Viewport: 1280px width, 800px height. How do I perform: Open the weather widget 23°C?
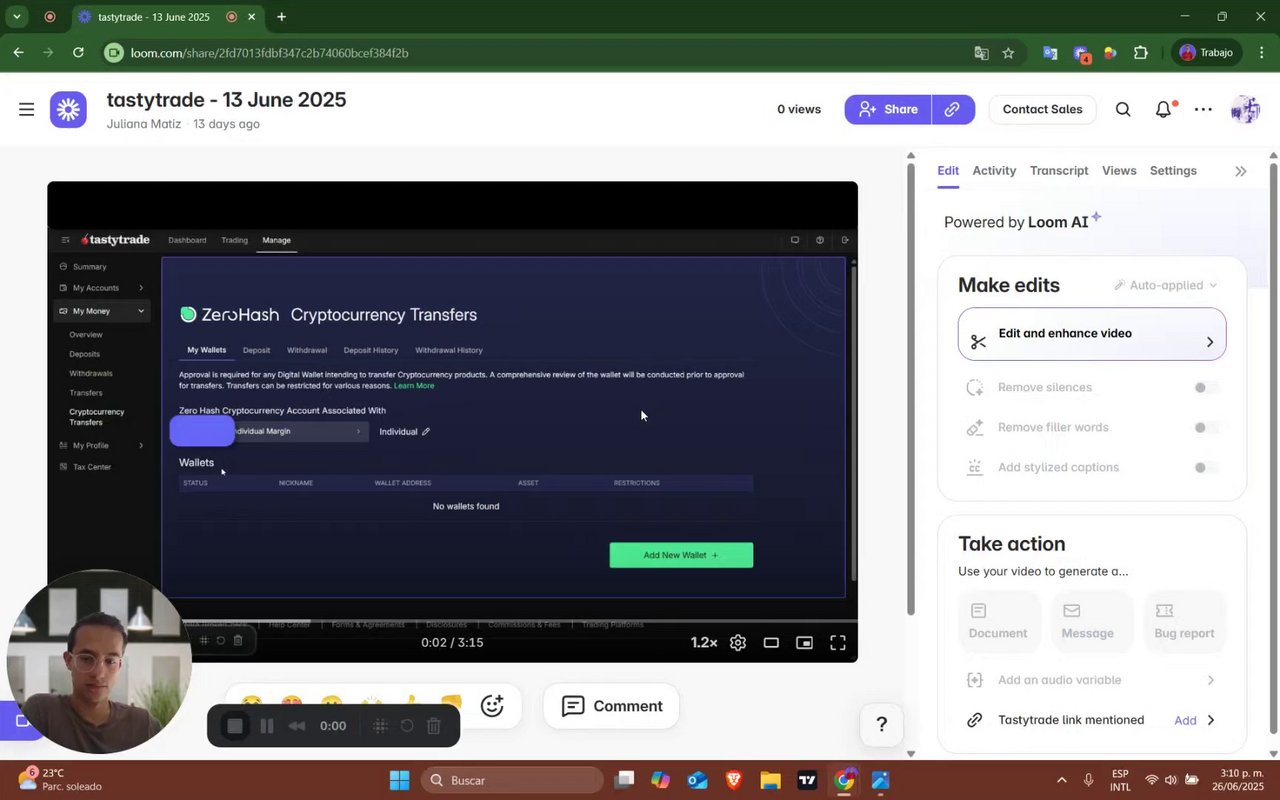(x=60, y=780)
